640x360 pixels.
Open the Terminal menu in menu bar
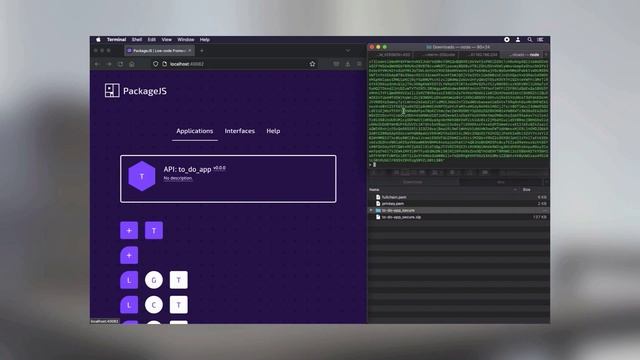point(116,40)
